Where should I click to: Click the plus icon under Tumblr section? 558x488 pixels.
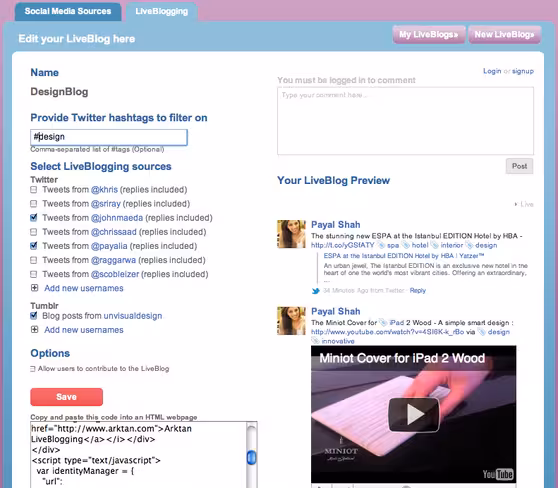pyautogui.click(x=35, y=330)
